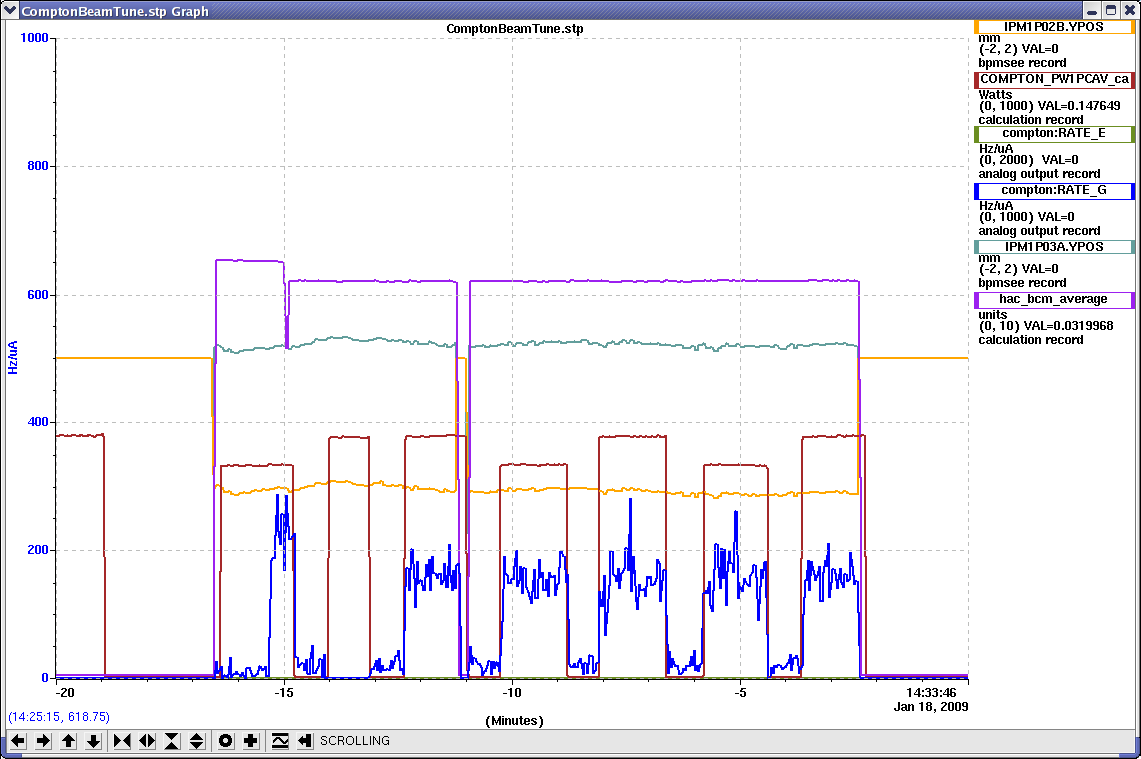
Task: Open the window menu in title bar
Action: coord(9,10)
